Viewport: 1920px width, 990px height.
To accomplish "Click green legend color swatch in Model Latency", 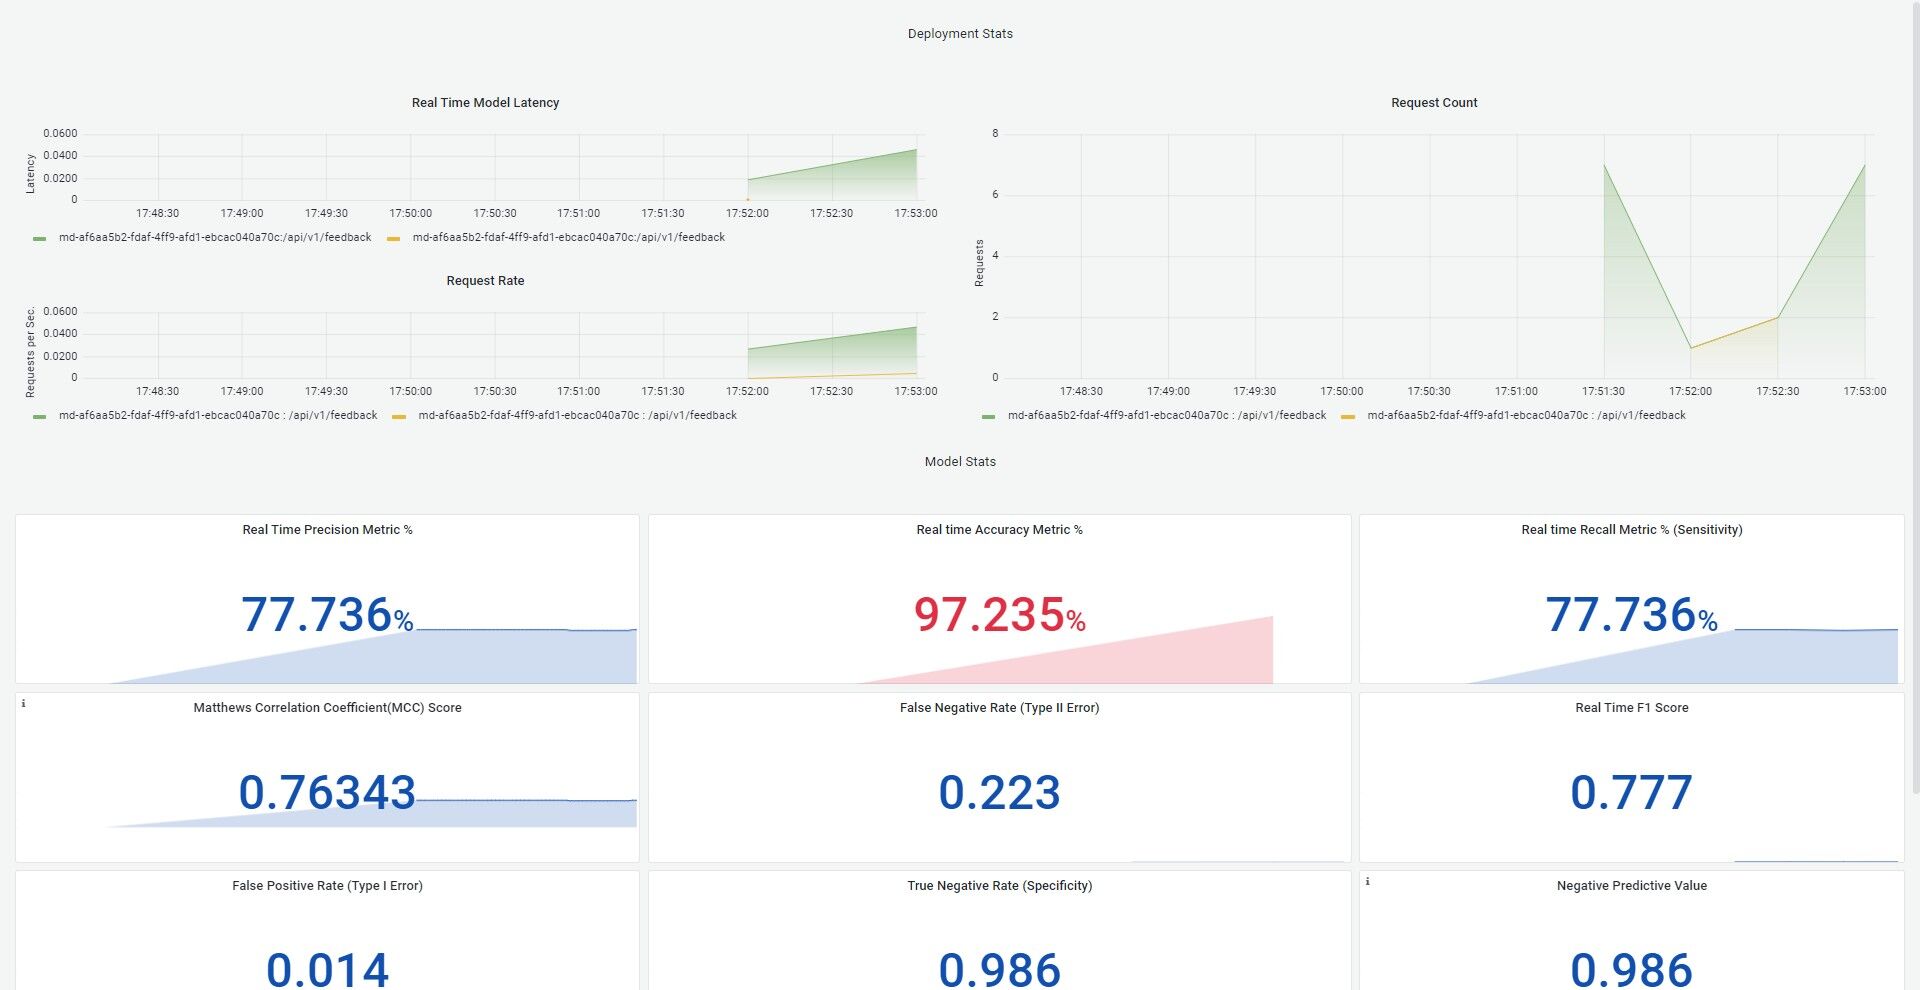I will pyautogui.click(x=40, y=239).
